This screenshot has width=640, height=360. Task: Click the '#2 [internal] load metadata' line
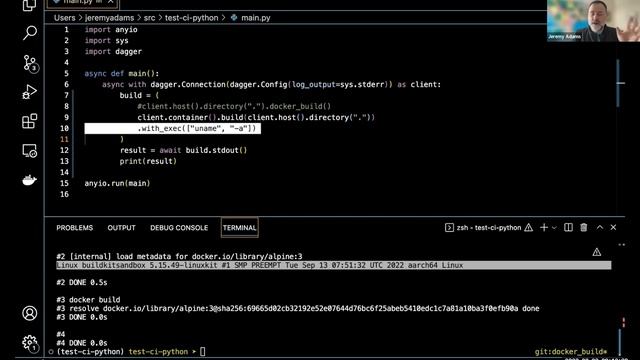(x=179, y=256)
